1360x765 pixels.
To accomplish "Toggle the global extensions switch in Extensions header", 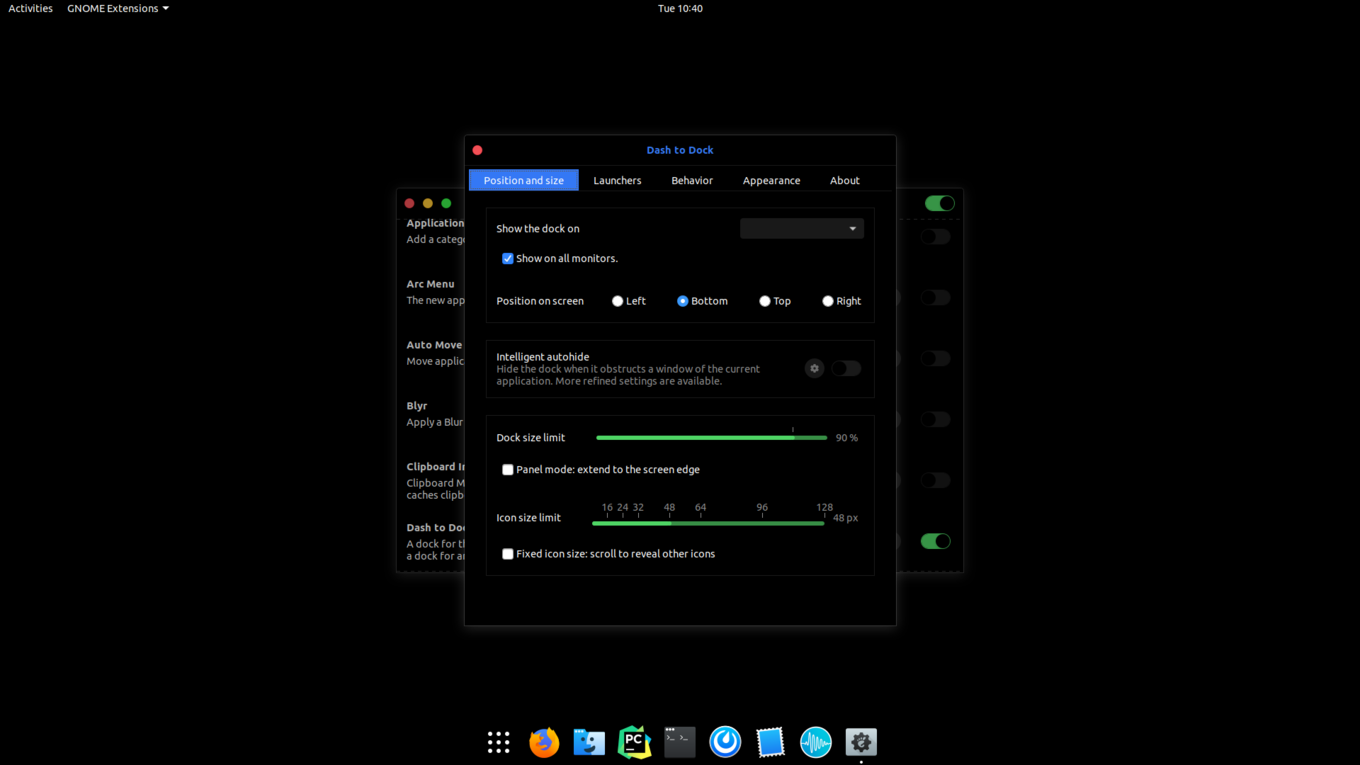I will point(939,203).
